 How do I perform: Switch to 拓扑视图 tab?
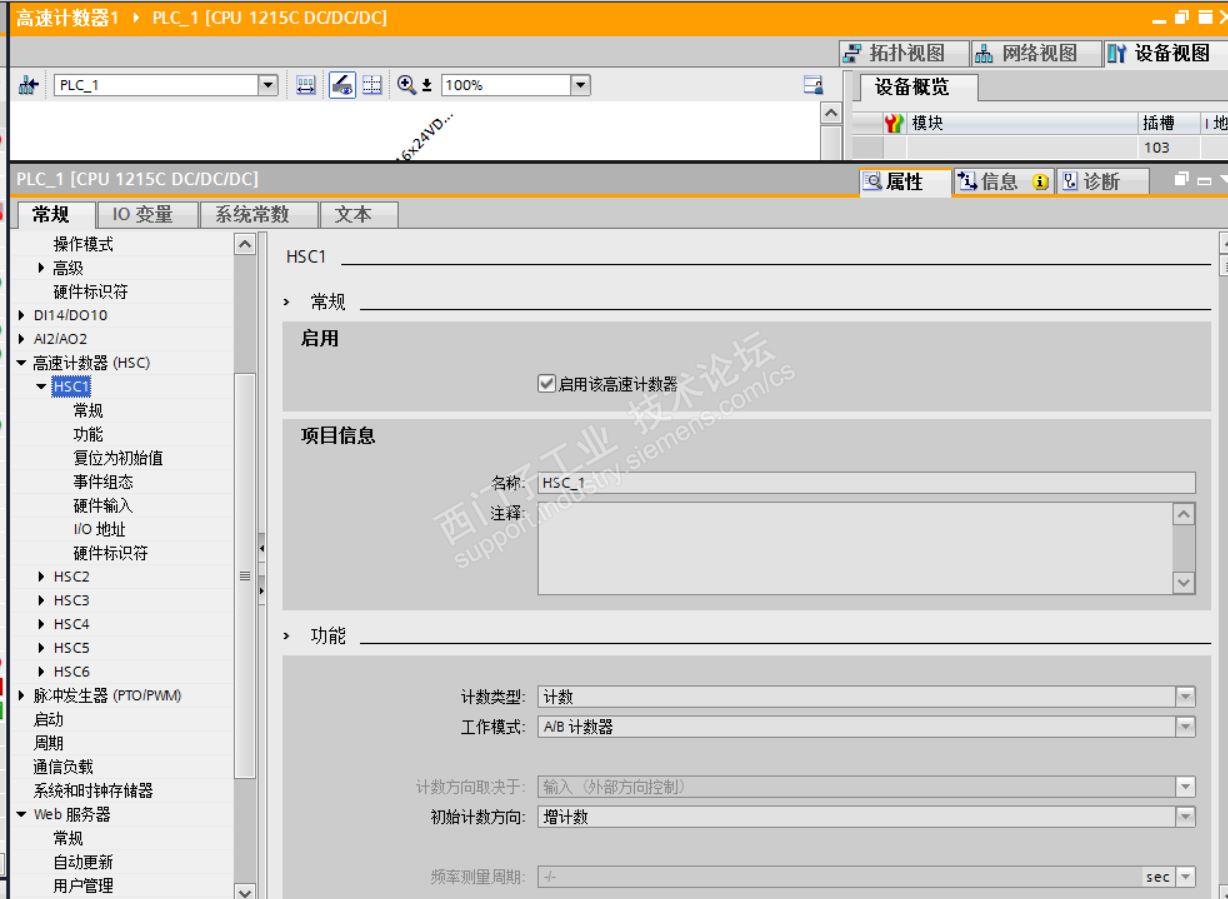905,52
